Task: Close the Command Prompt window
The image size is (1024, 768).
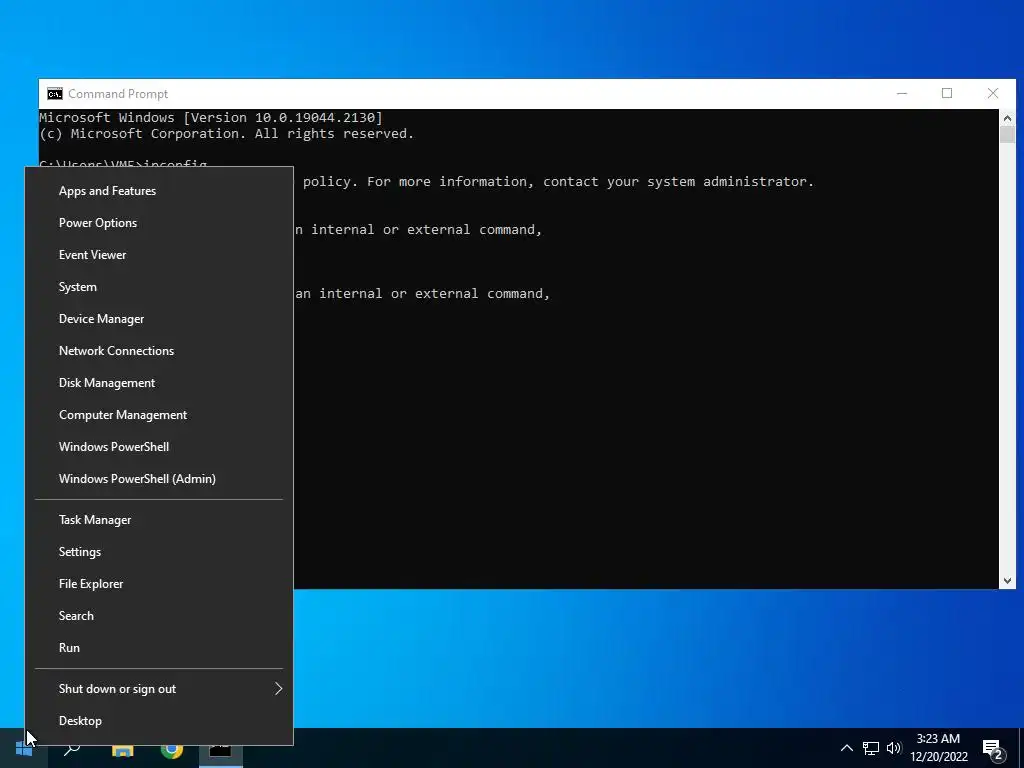Action: coord(993,93)
